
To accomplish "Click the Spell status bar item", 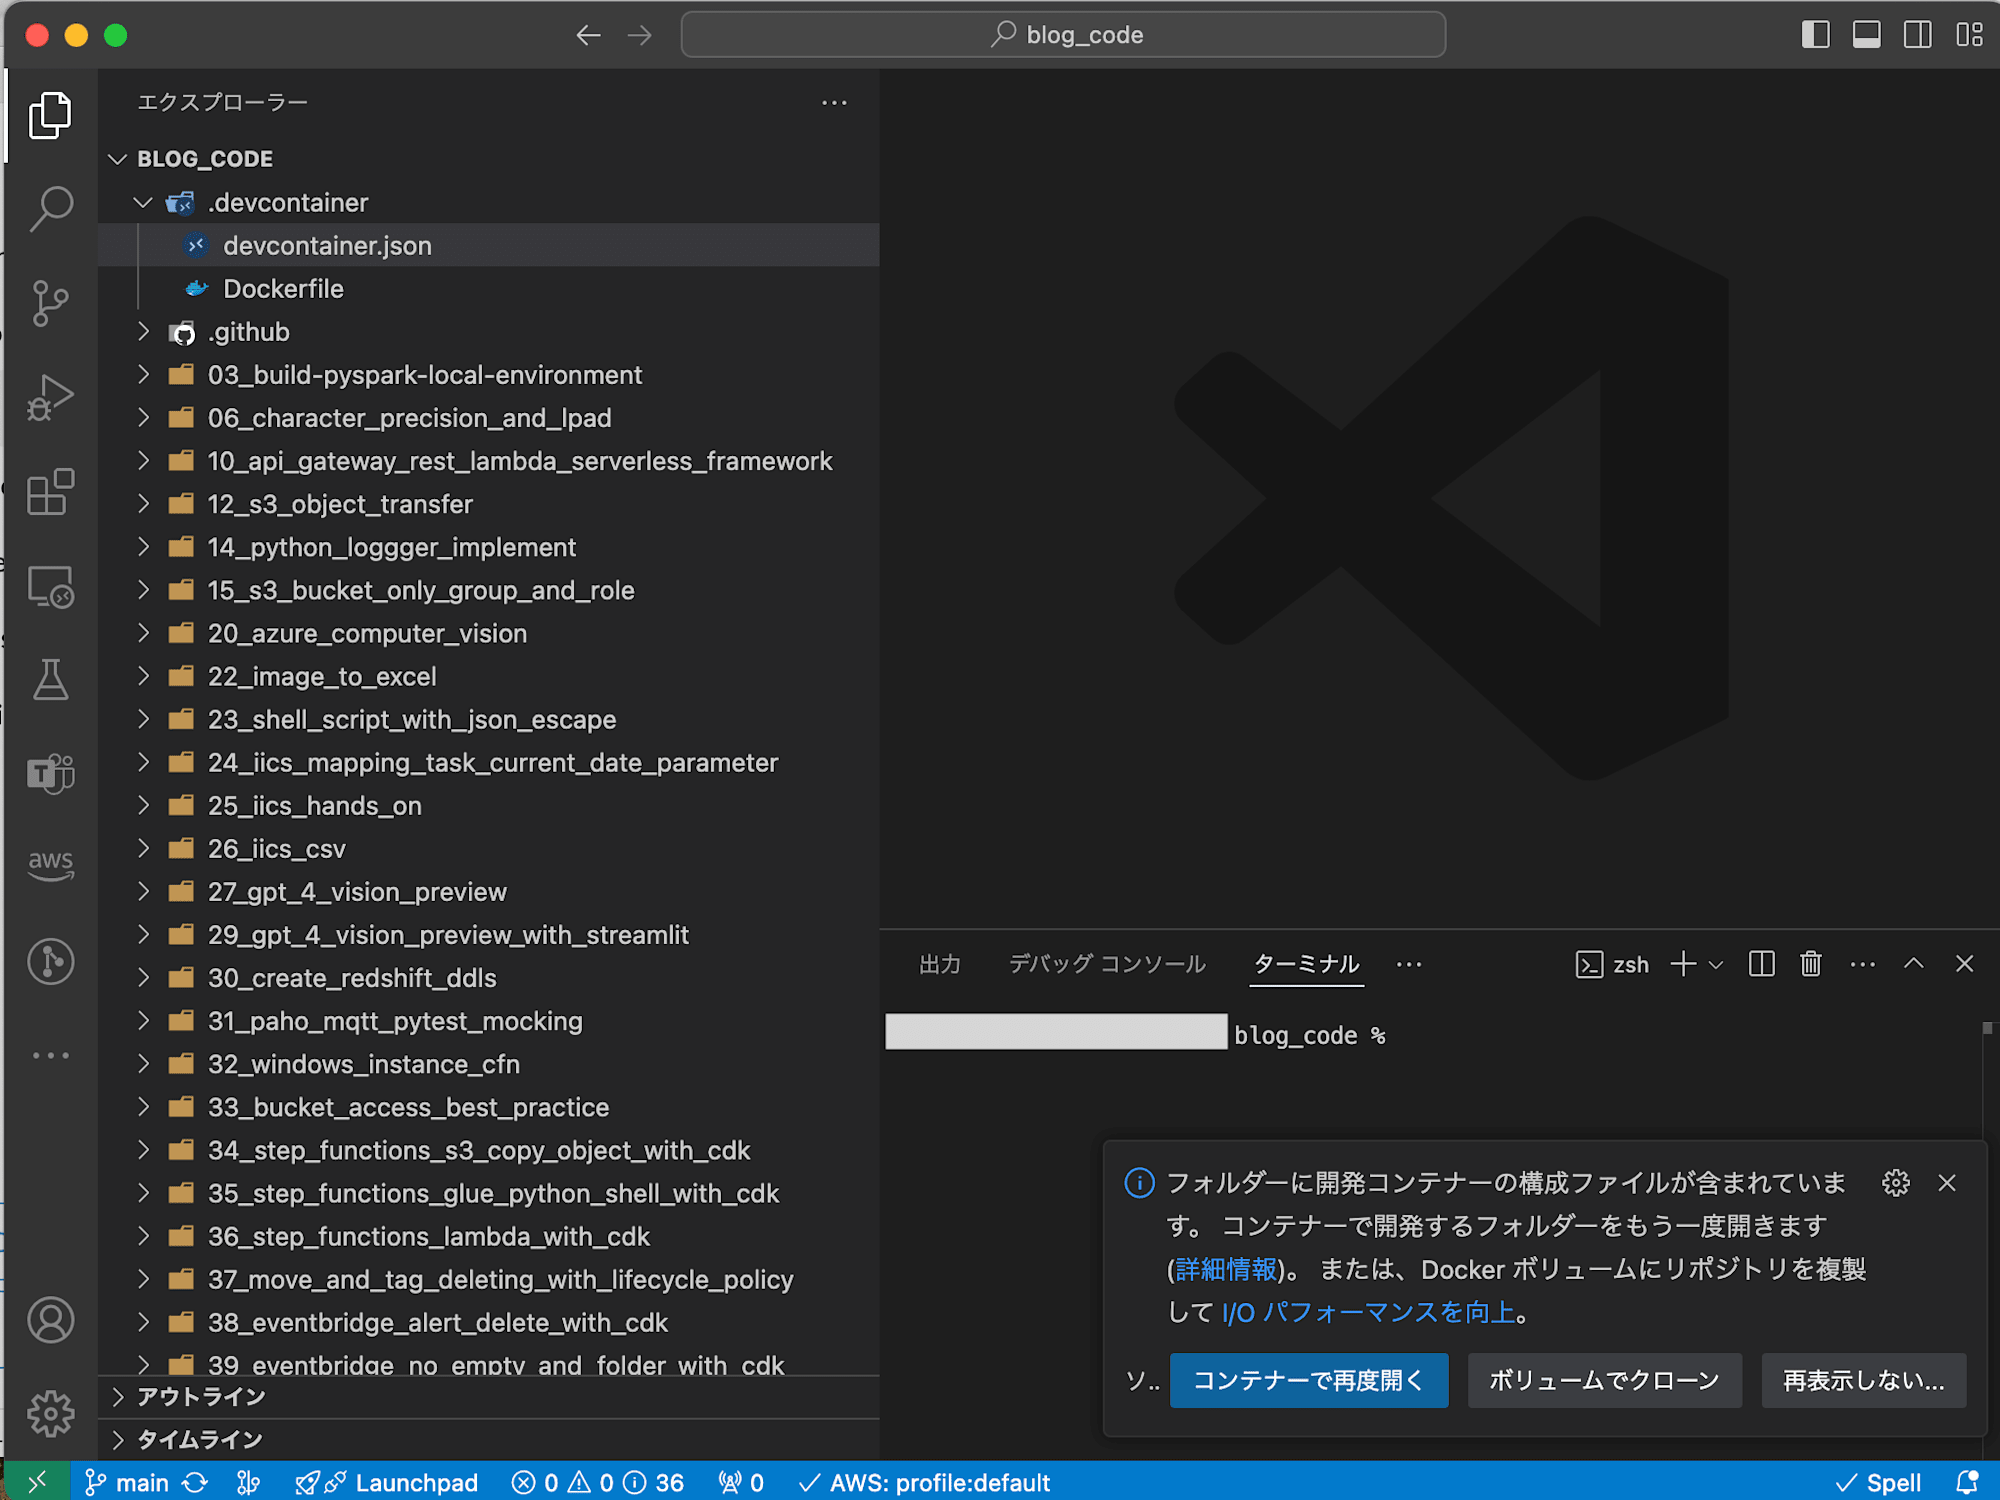I will click(x=1878, y=1482).
